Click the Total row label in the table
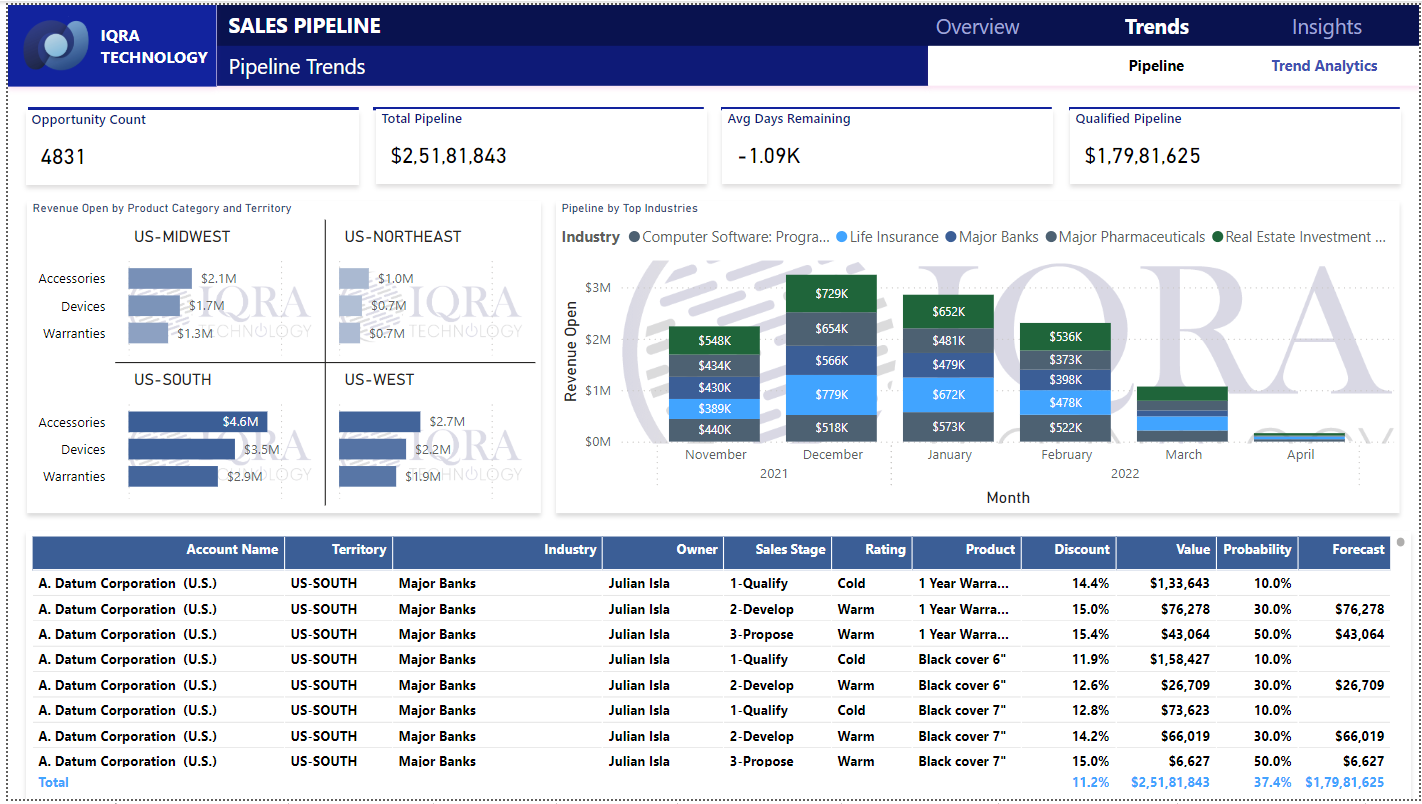The image size is (1422, 804). click(53, 782)
